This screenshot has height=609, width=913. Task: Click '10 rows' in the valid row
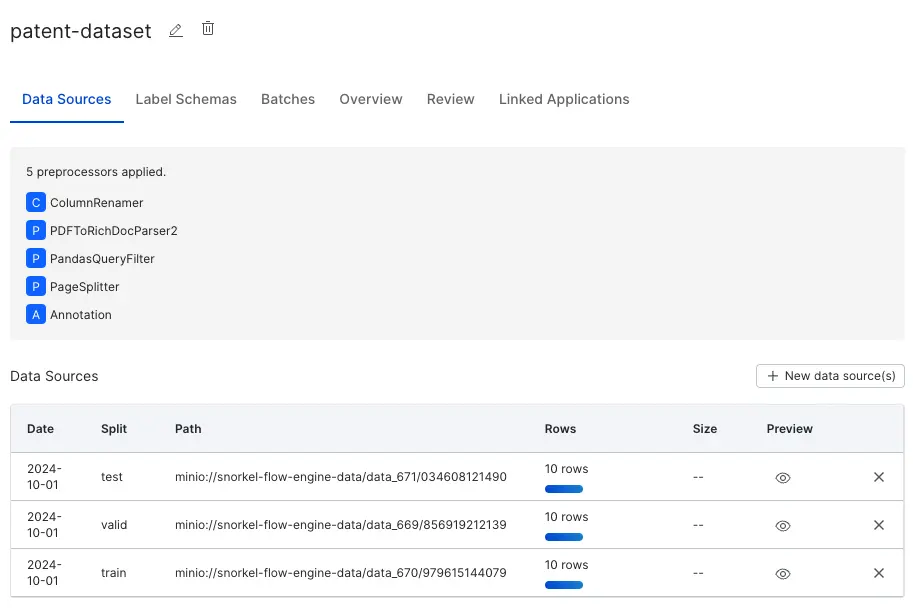coord(567,517)
